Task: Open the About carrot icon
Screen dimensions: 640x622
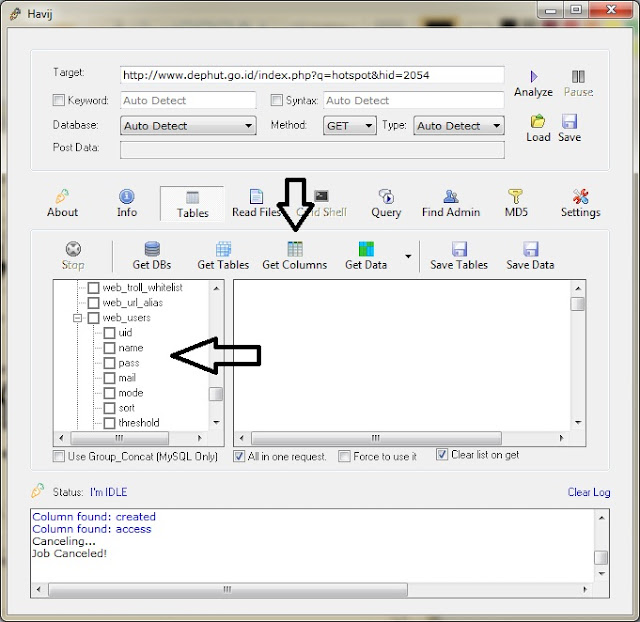Action: [x=62, y=196]
